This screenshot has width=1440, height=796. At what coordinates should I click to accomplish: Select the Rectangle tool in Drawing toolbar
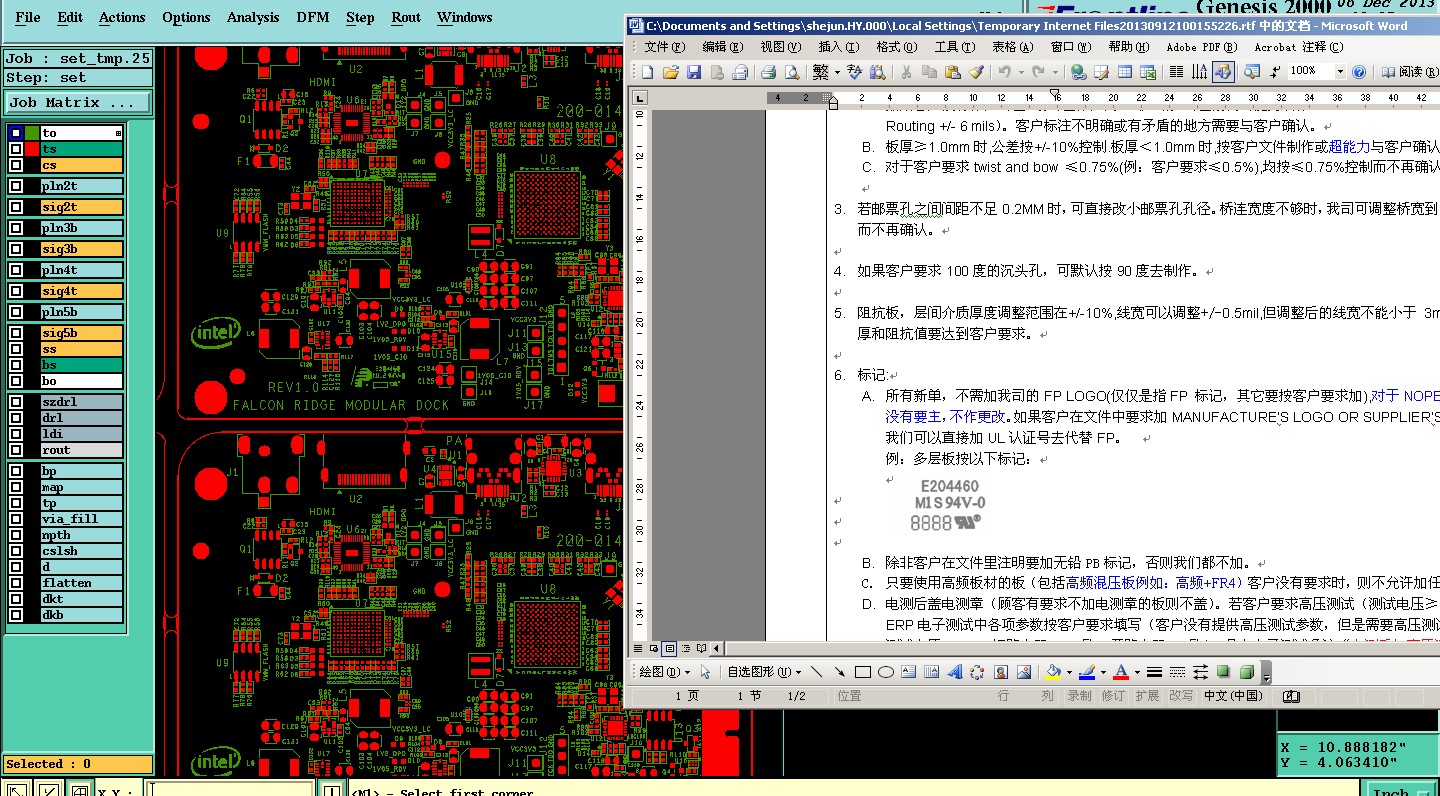pos(863,672)
